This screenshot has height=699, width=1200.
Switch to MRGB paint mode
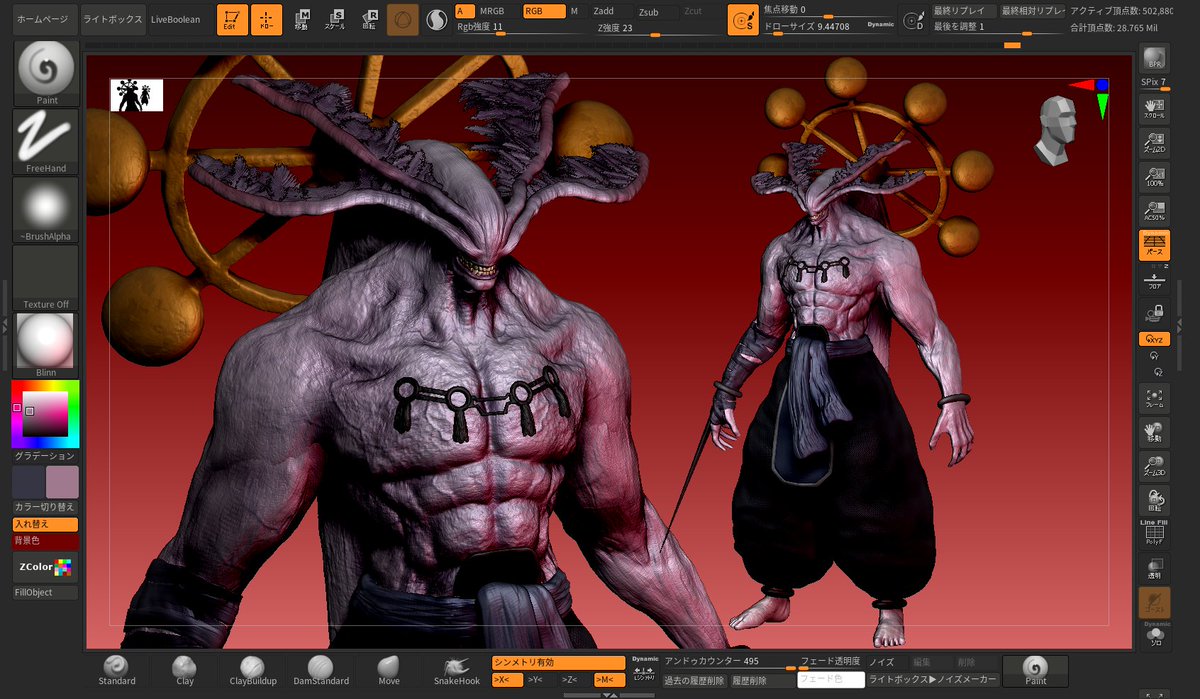[x=492, y=11]
